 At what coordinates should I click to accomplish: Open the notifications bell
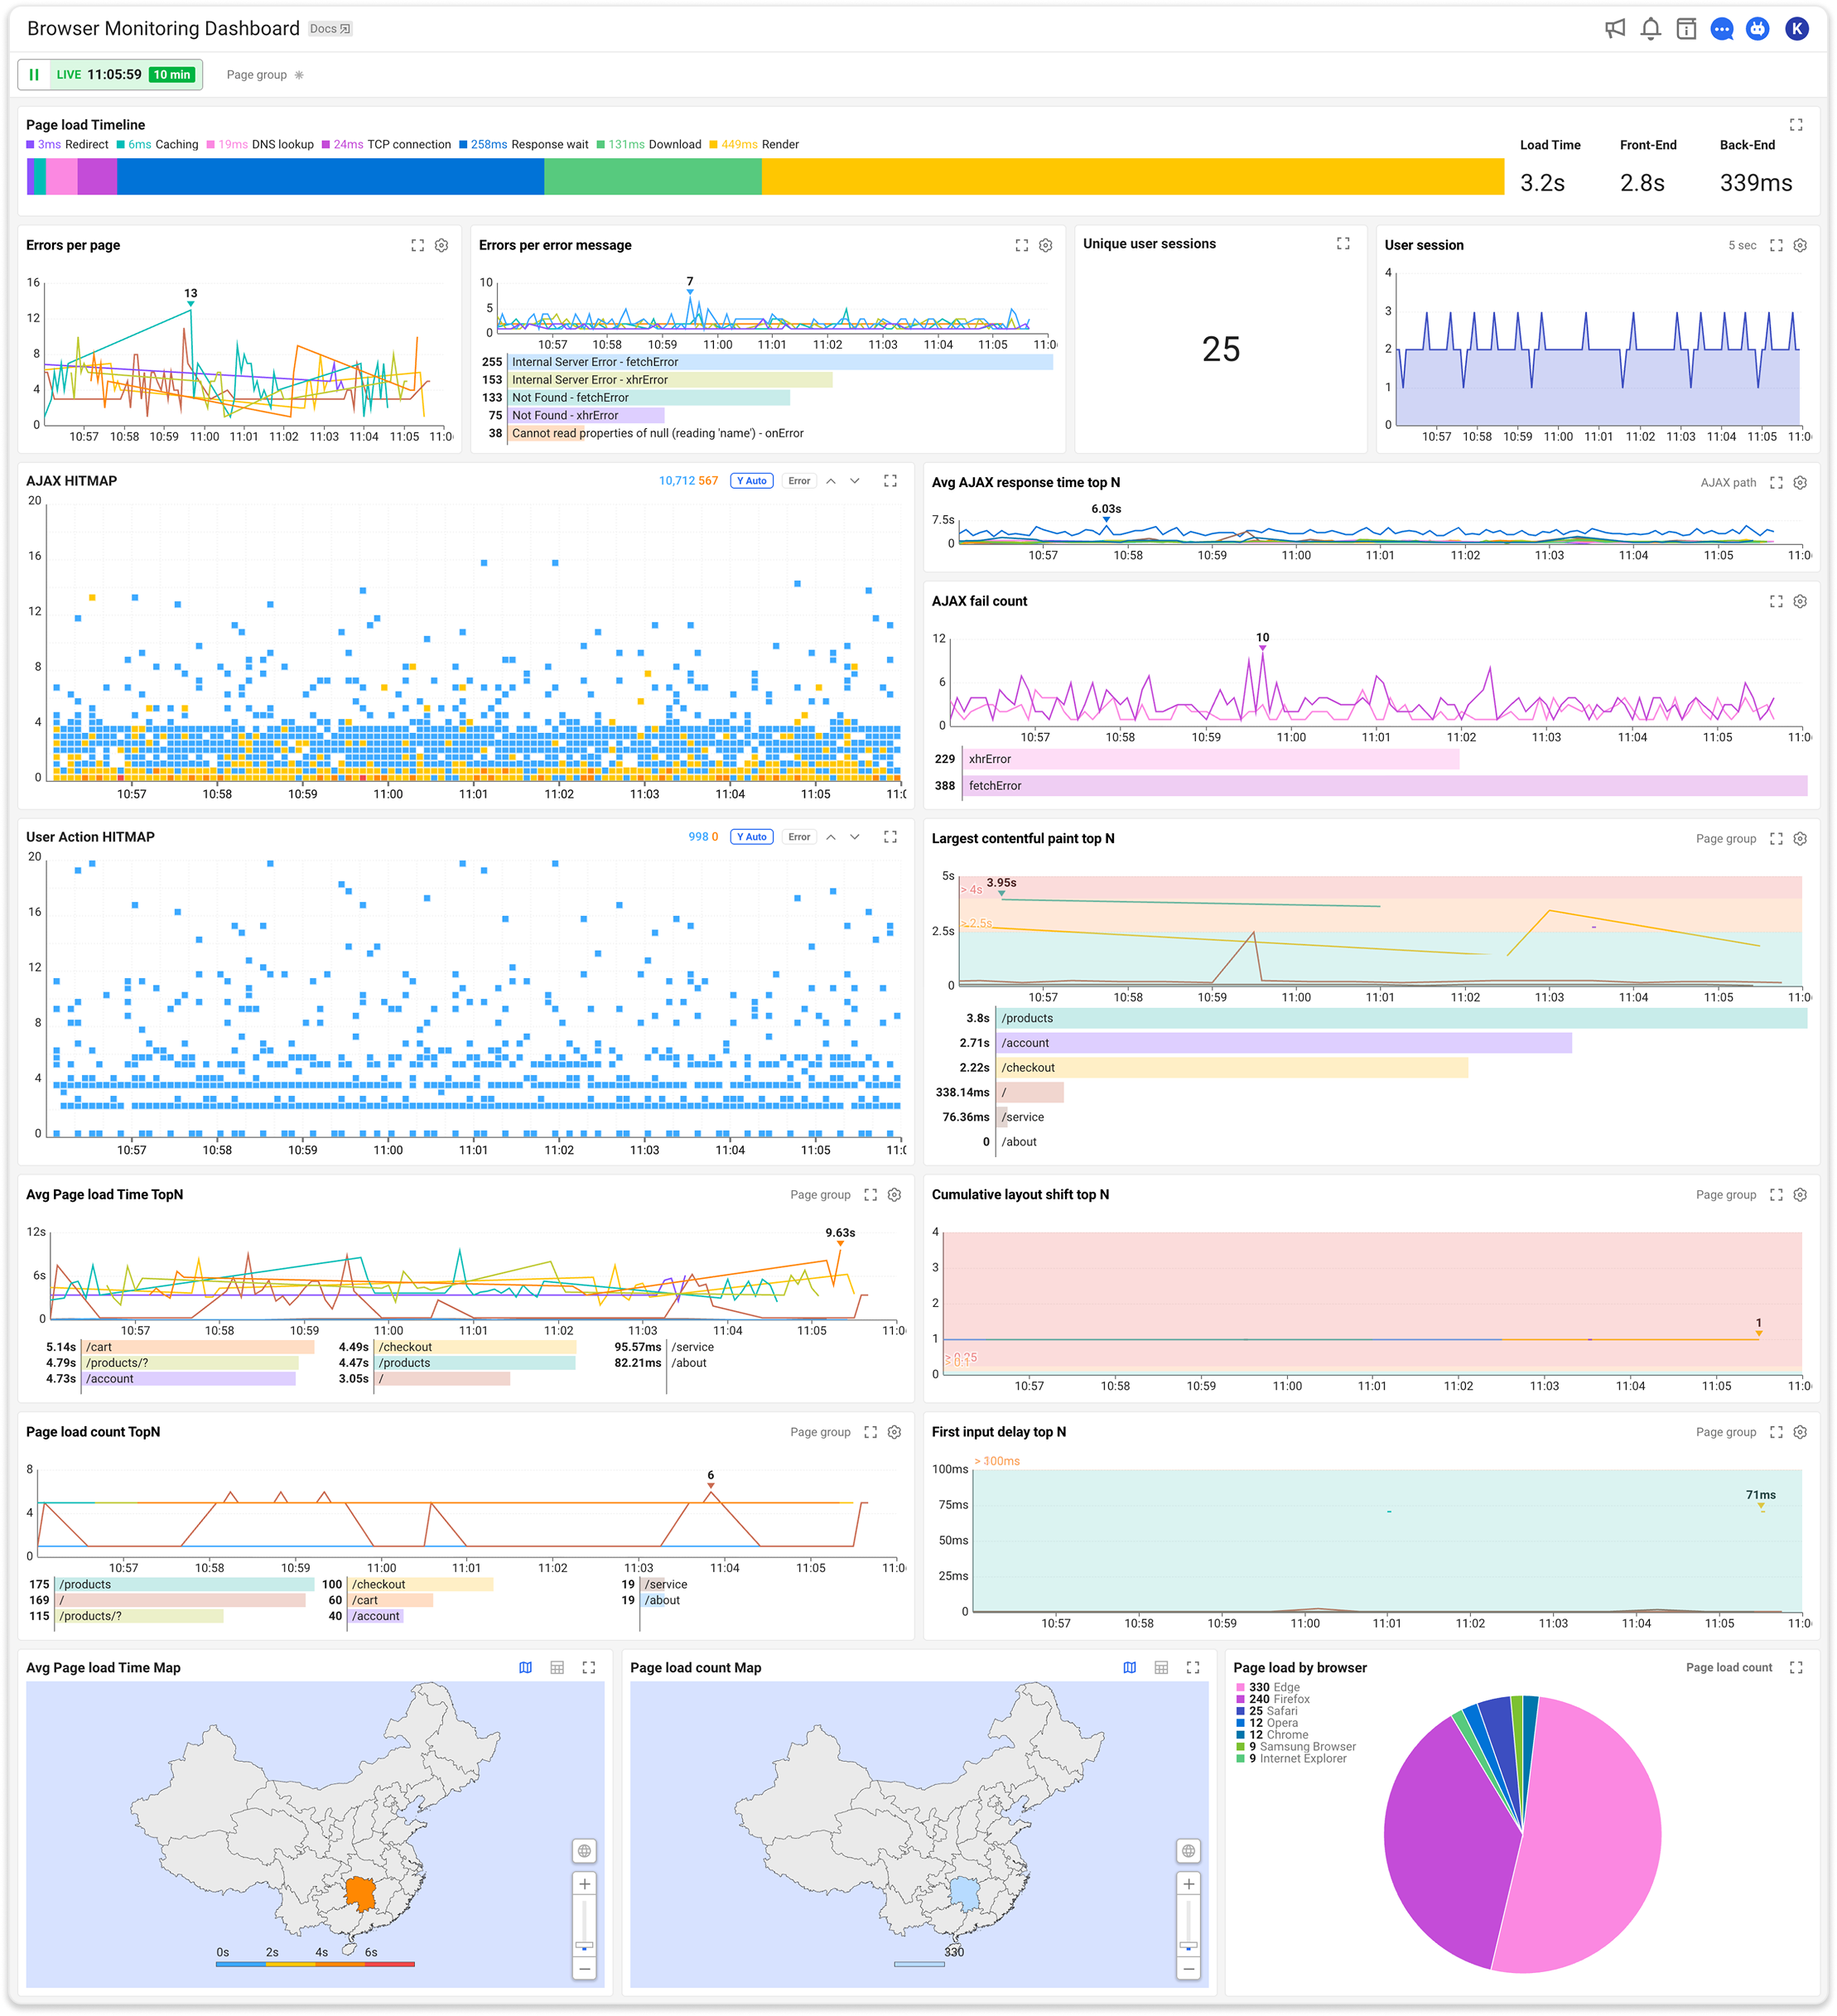tap(1650, 29)
